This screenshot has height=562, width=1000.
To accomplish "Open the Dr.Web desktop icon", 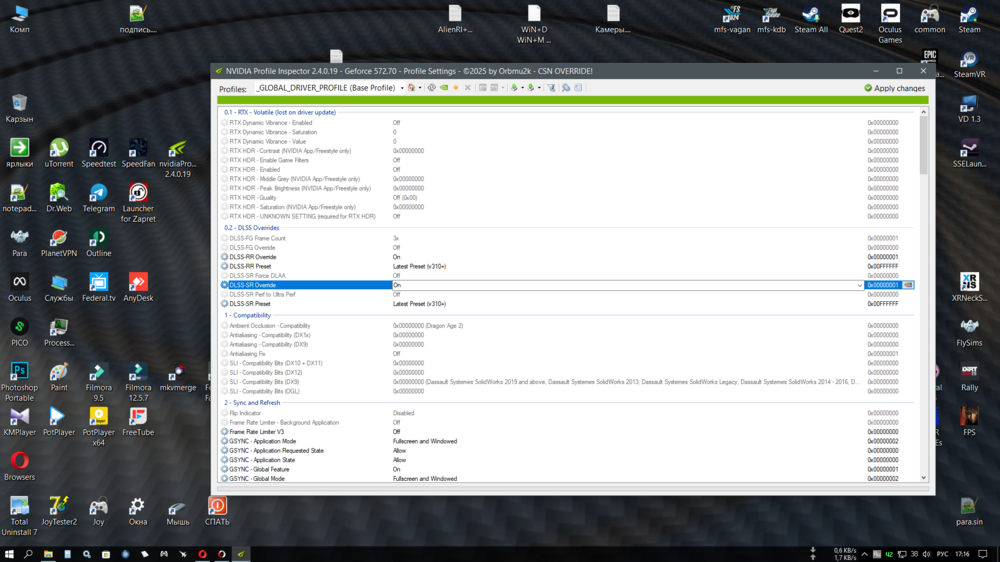I will click(x=59, y=198).
